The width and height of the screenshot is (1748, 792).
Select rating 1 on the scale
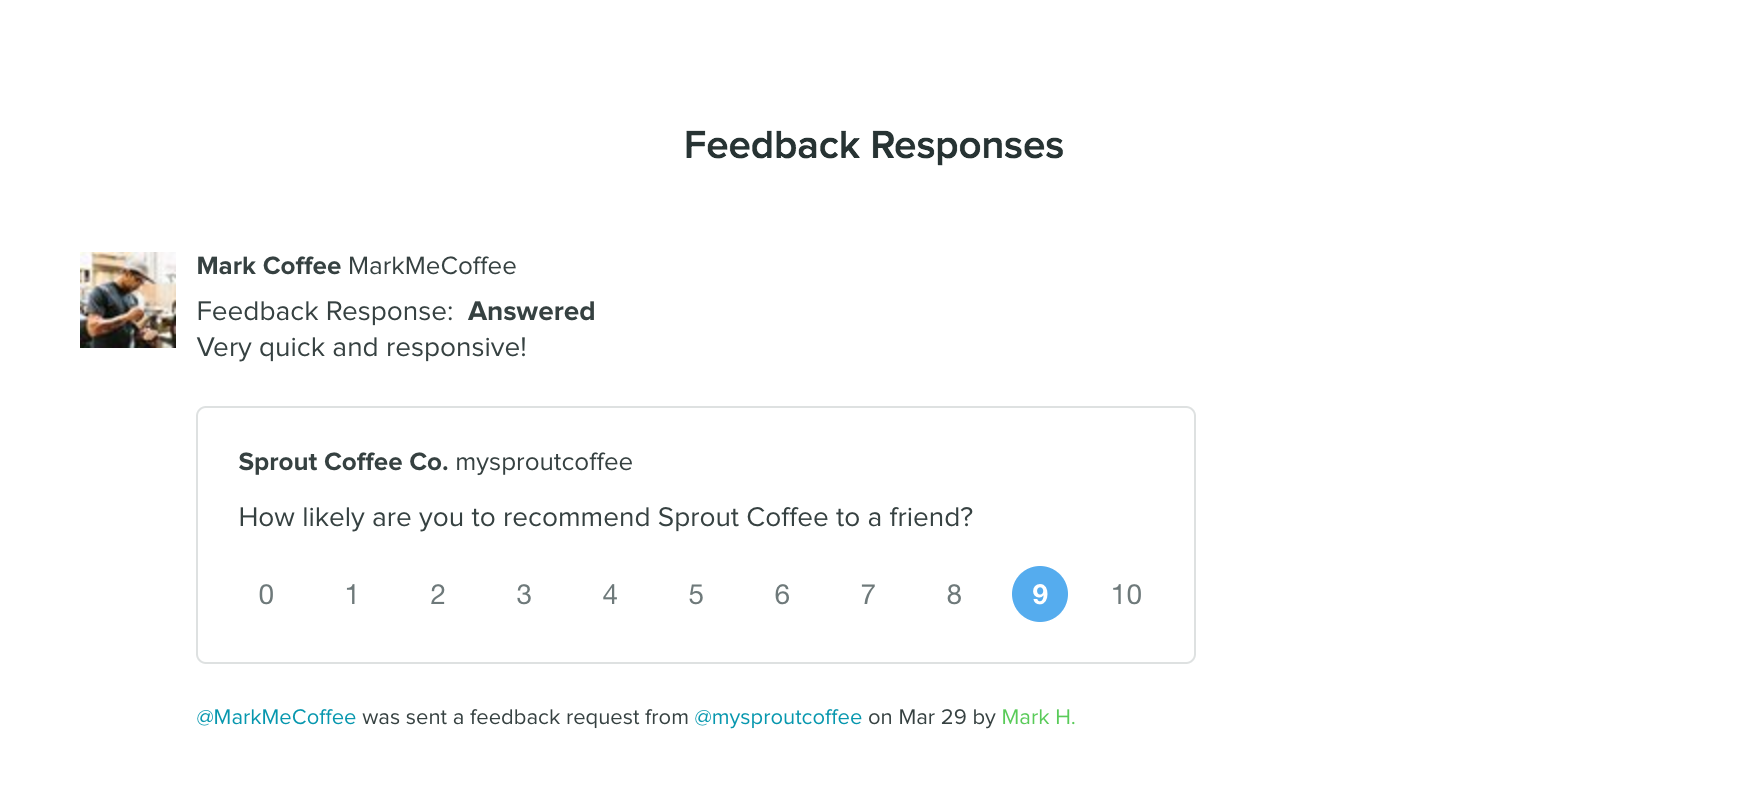pyautogui.click(x=352, y=594)
